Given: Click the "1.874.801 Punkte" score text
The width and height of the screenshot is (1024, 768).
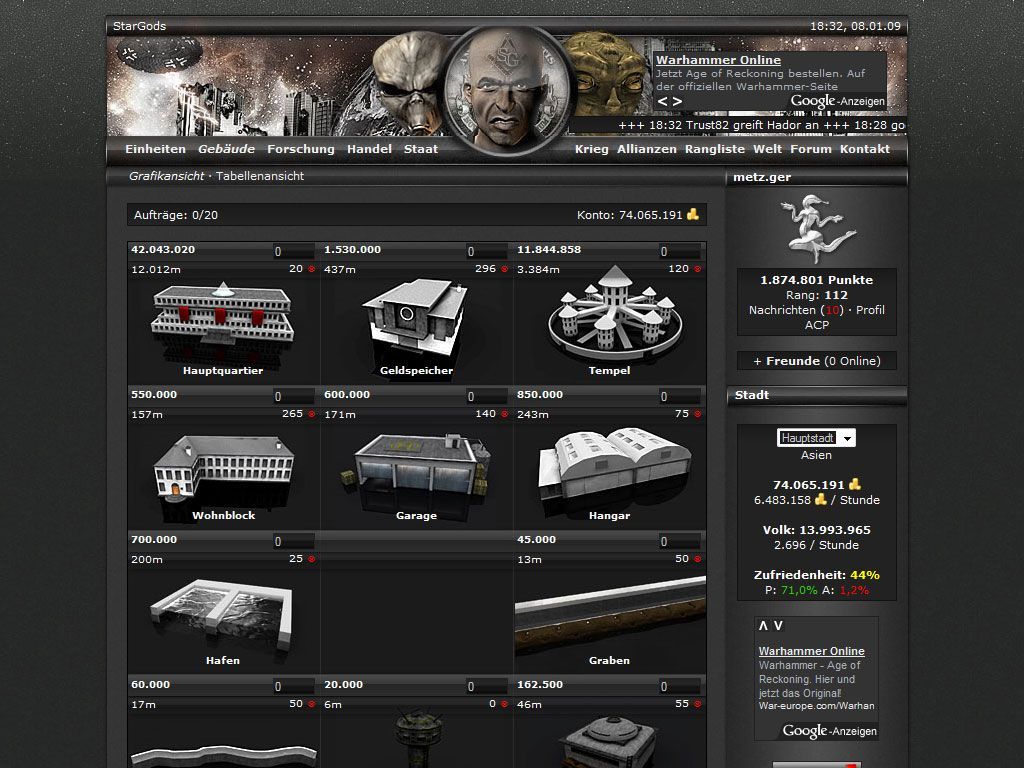Looking at the screenshot, I should 816,280.
